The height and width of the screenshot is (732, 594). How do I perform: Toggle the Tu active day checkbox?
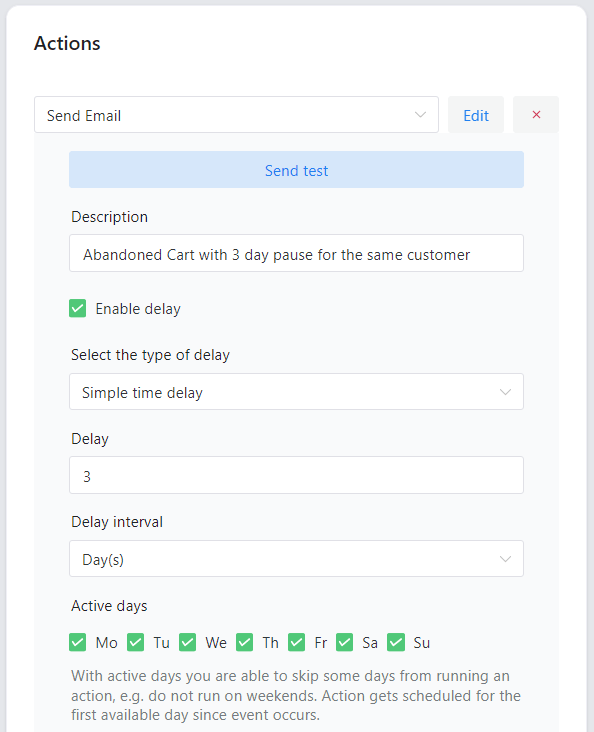[135, 642]
